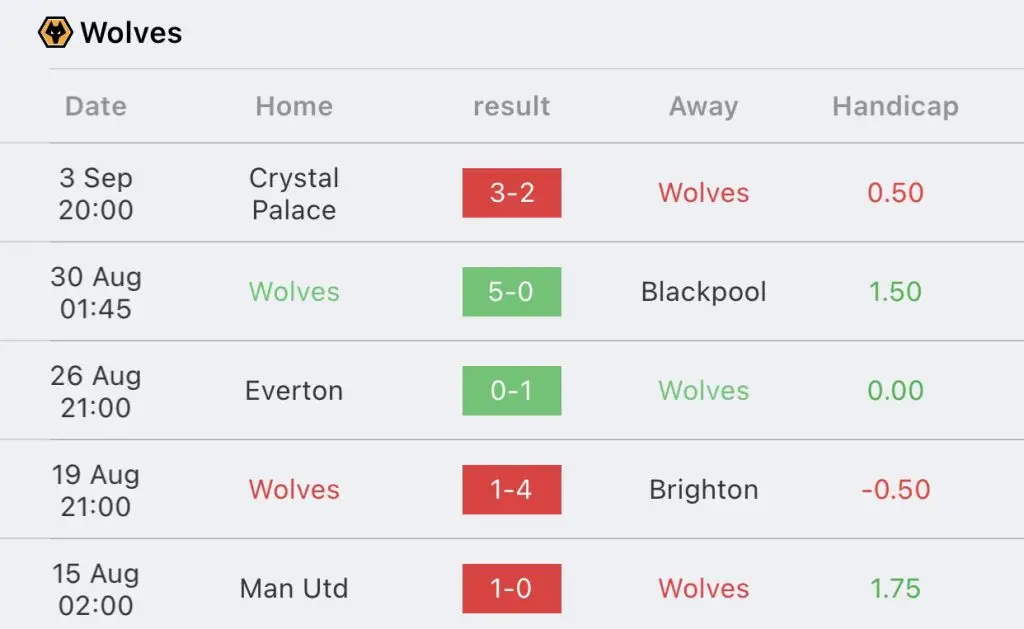Screen dimensions: 1024x629
Task: Click the result column header
Action: pyautogui.click(x=511, y=106)
